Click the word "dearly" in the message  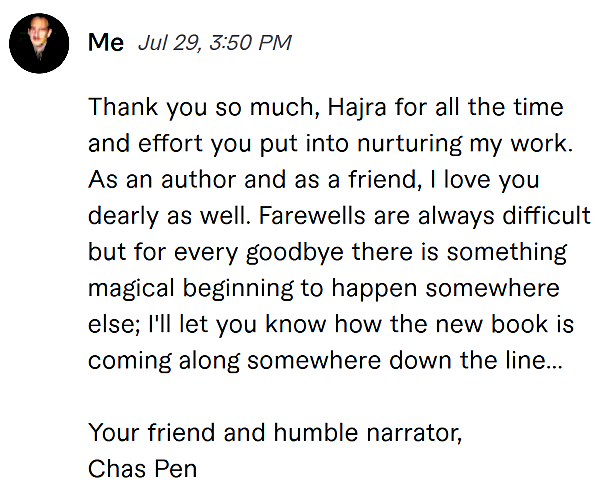[123, 217]
